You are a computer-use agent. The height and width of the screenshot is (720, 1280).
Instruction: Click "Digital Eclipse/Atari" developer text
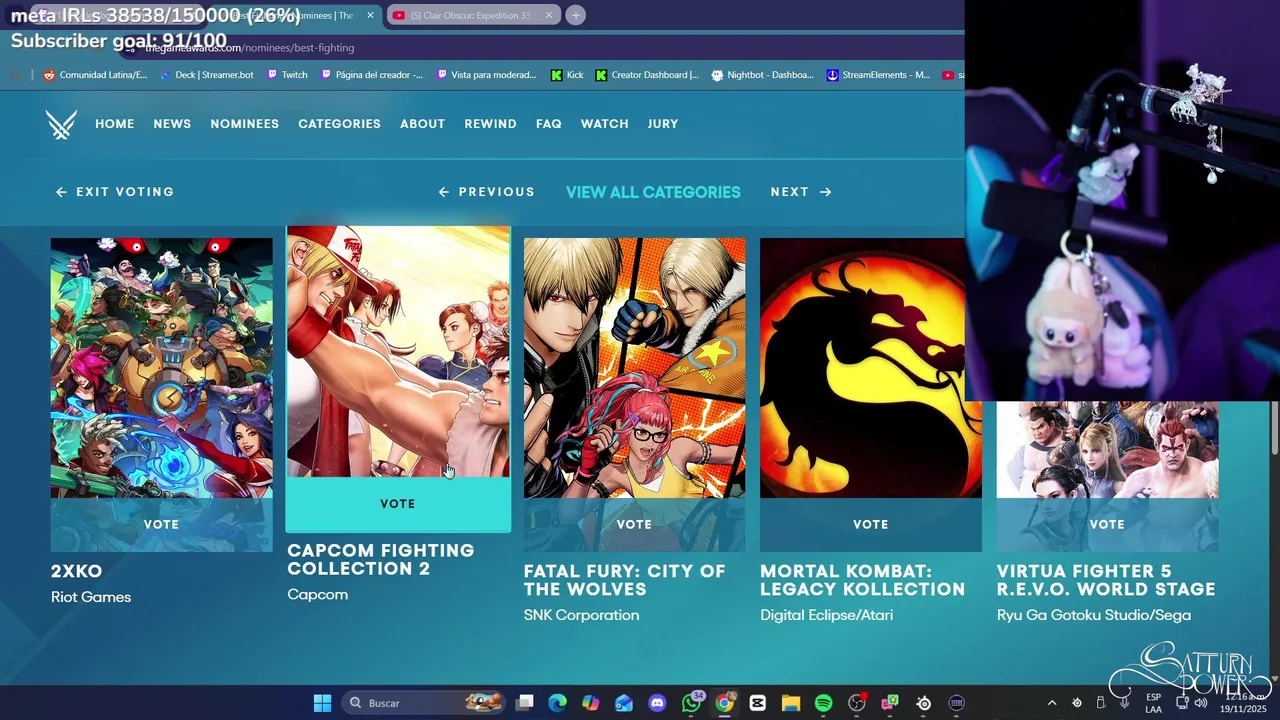(827, 615)
